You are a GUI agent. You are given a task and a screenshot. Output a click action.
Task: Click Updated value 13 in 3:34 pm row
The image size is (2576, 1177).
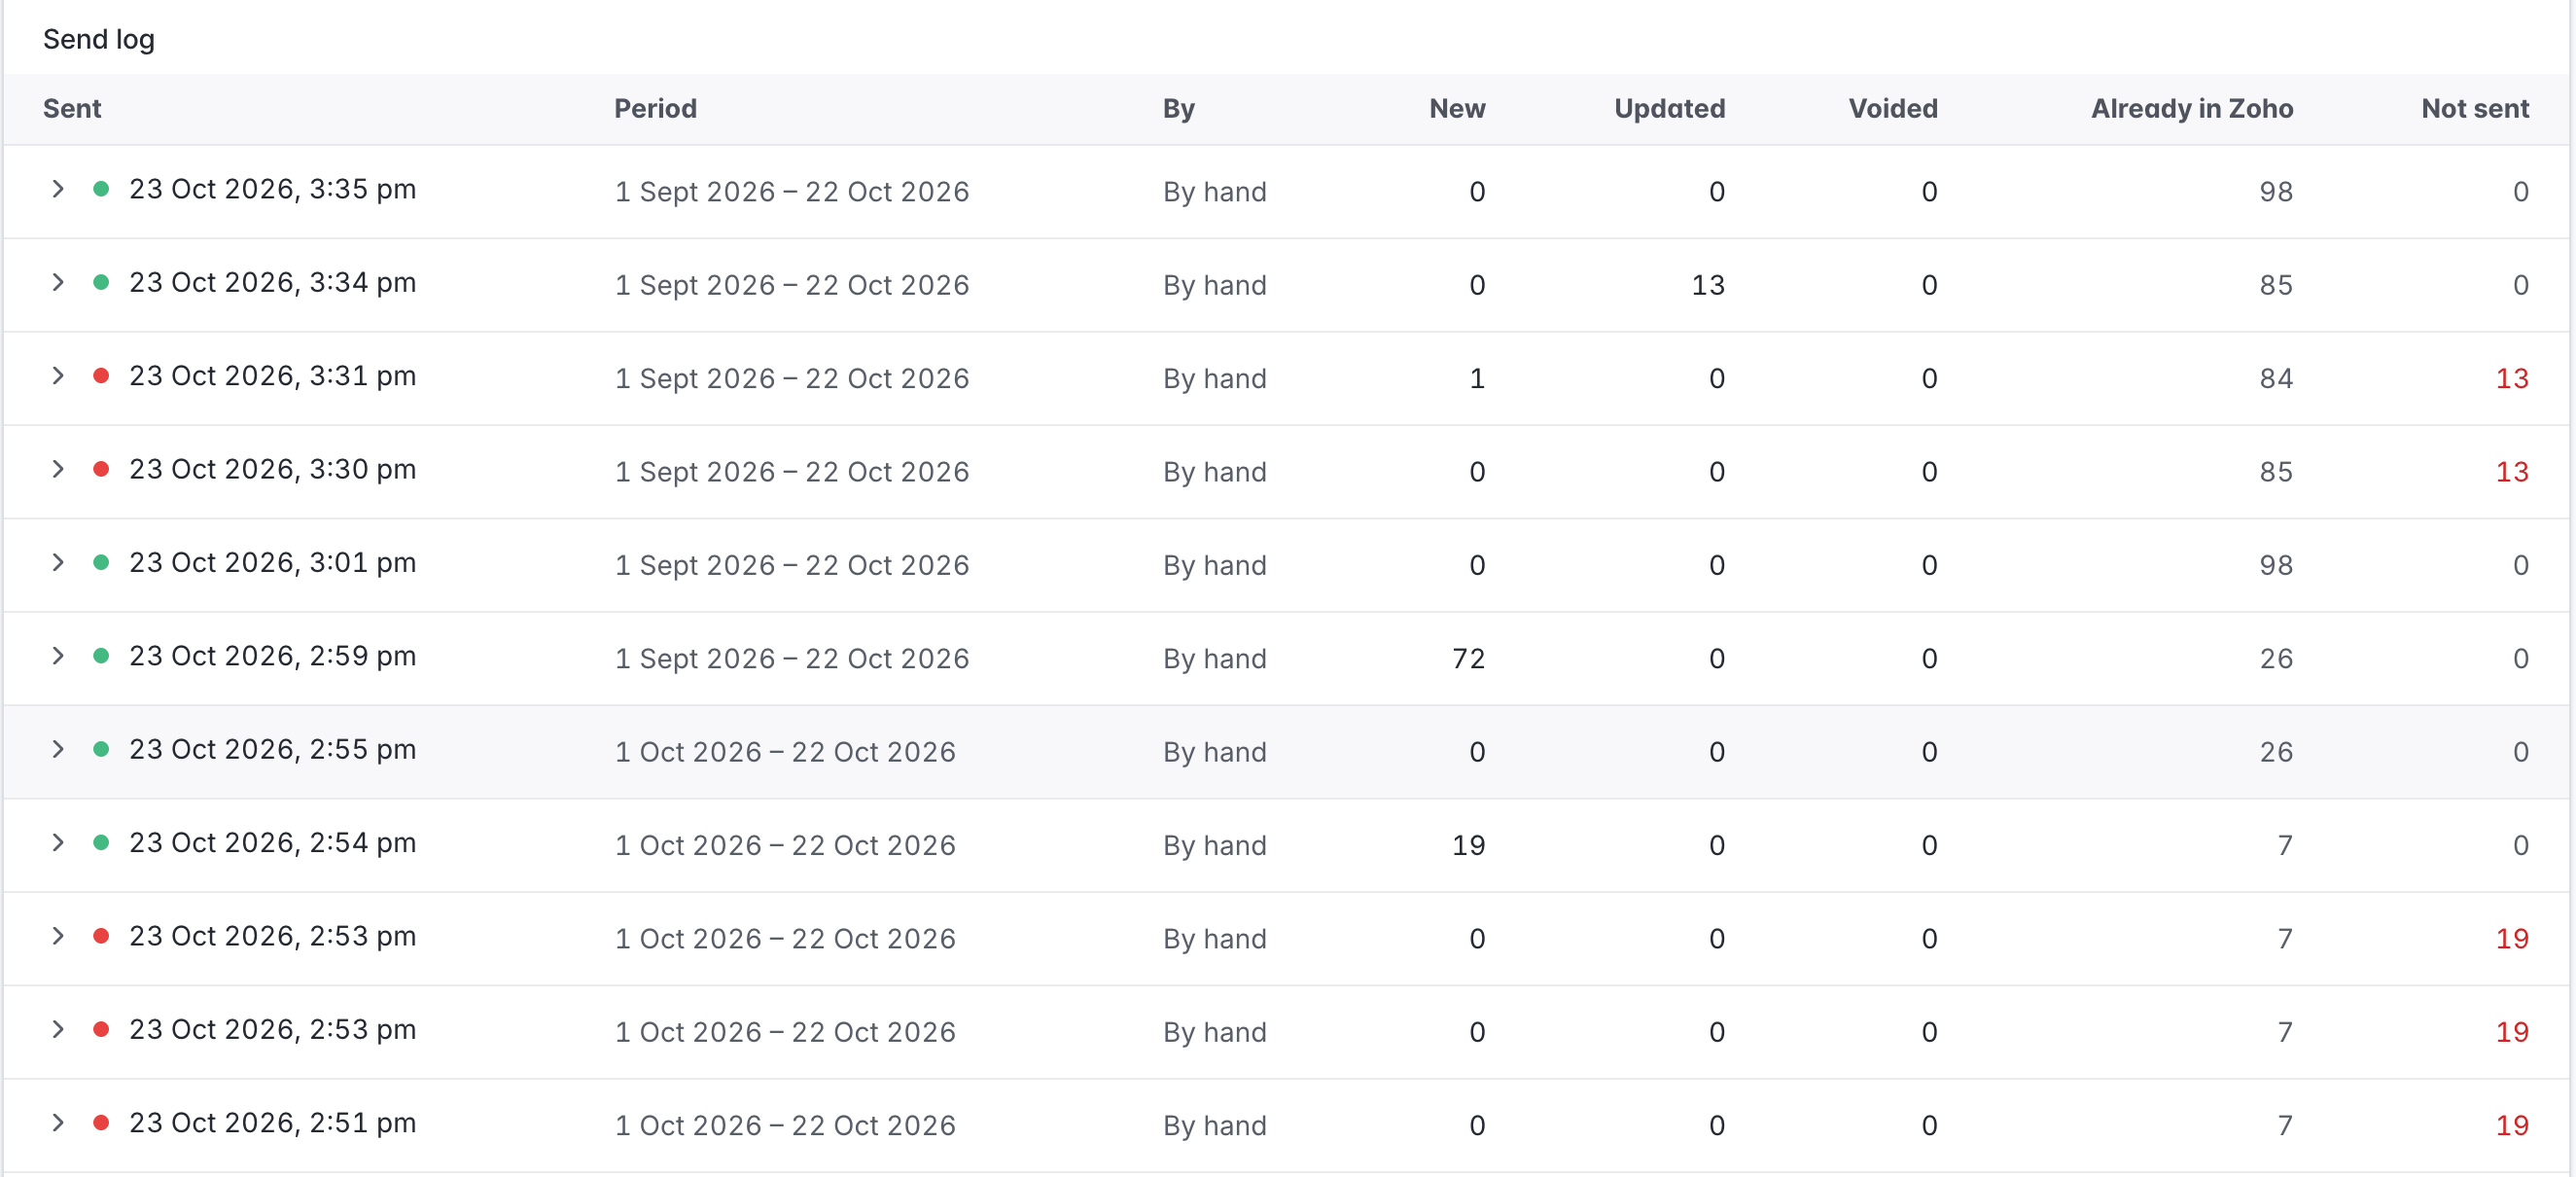pos(1708,285)
